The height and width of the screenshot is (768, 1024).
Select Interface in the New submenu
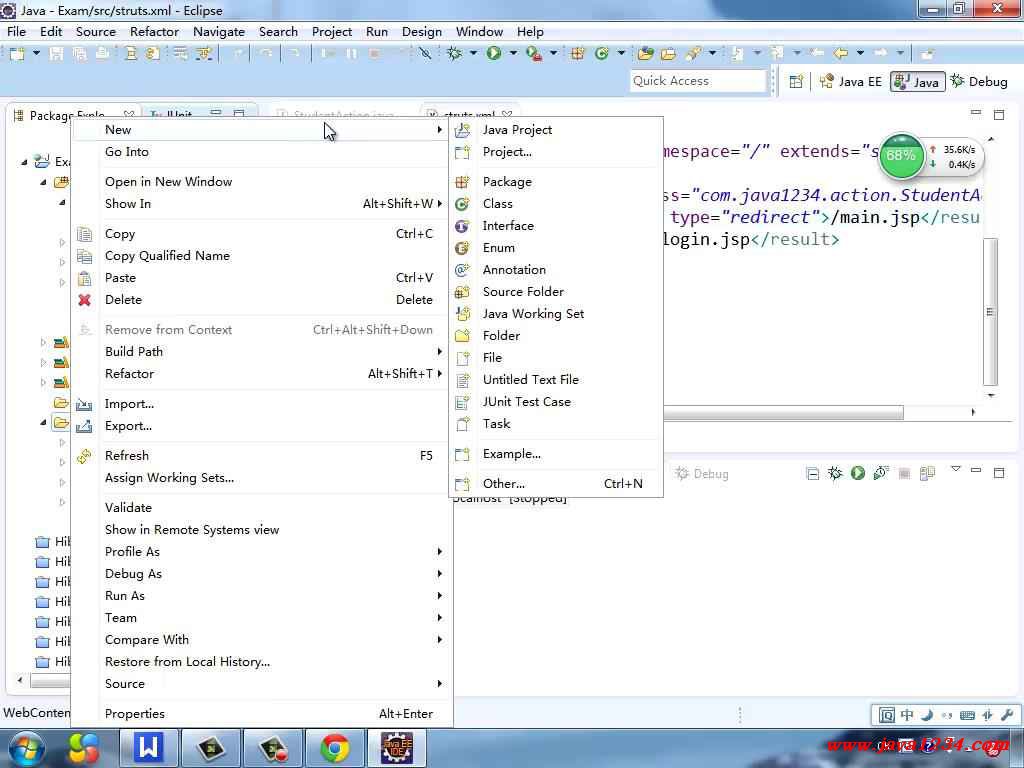[x=556, y=226]
